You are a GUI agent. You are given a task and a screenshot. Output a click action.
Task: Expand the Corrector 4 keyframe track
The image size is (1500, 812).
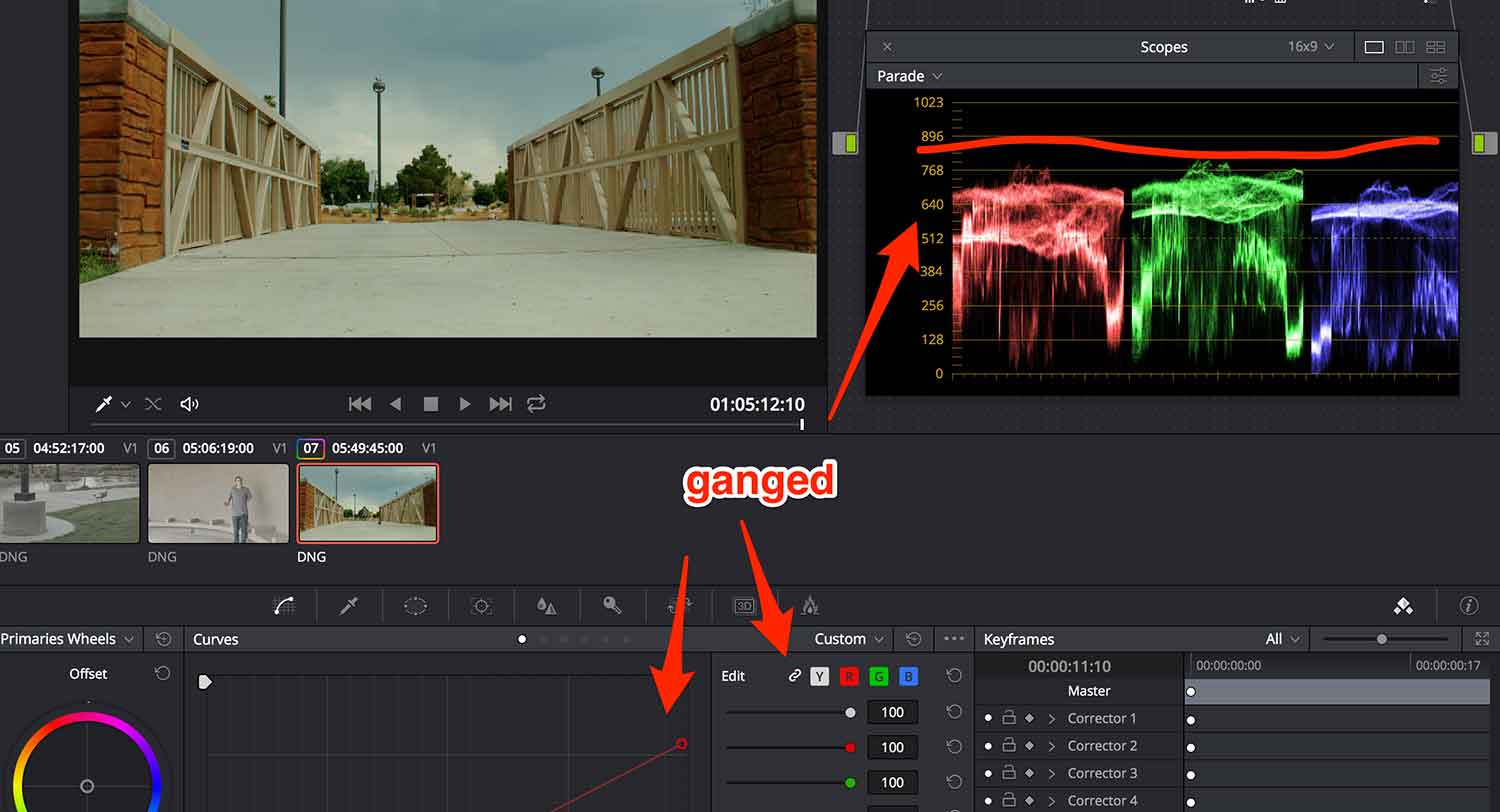pyautogui.click(x=1052, y=800)
